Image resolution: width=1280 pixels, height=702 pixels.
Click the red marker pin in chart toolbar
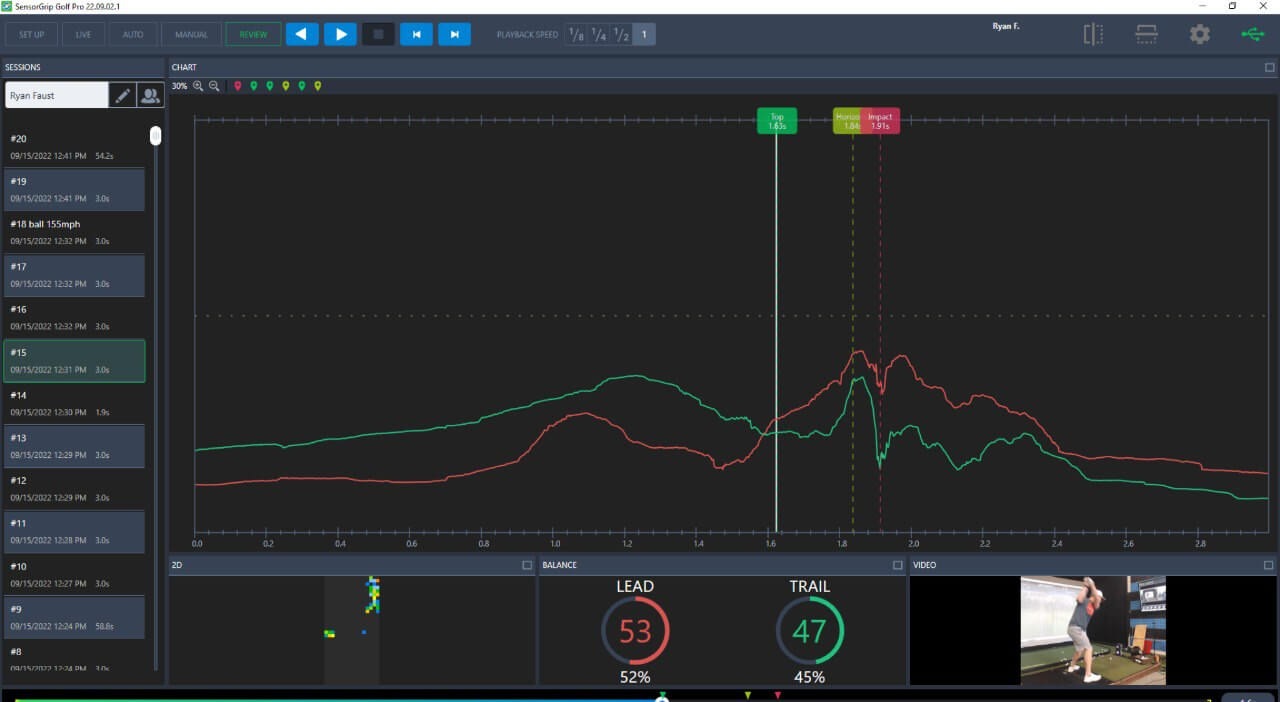click(x=238, y=87)
